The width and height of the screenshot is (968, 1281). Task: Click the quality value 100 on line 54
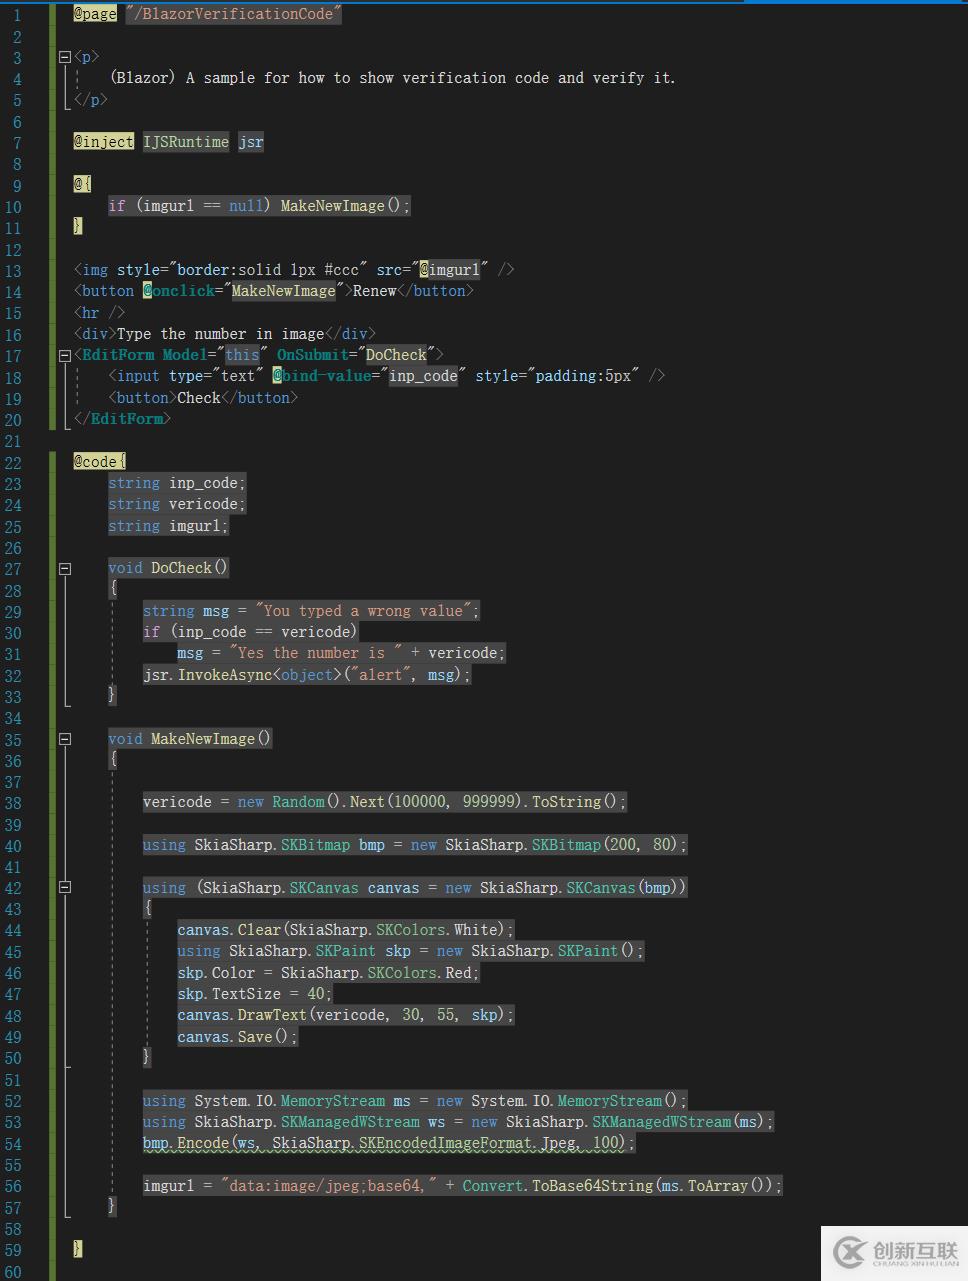point(606,1143)
